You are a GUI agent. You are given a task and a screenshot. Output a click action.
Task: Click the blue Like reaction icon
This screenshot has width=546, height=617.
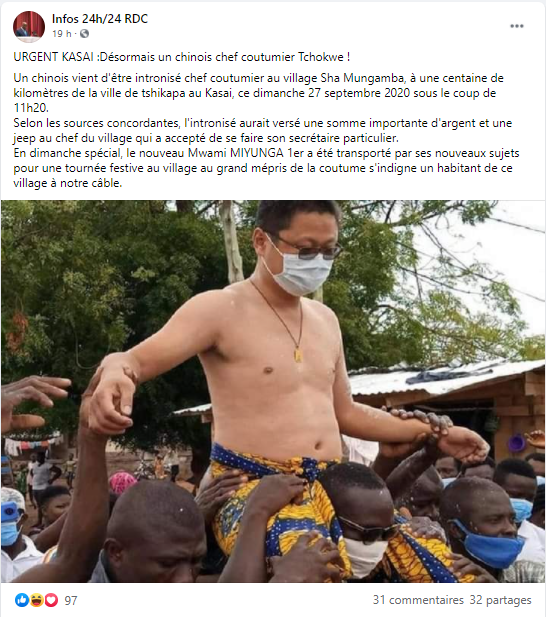(x=22, y=600)
